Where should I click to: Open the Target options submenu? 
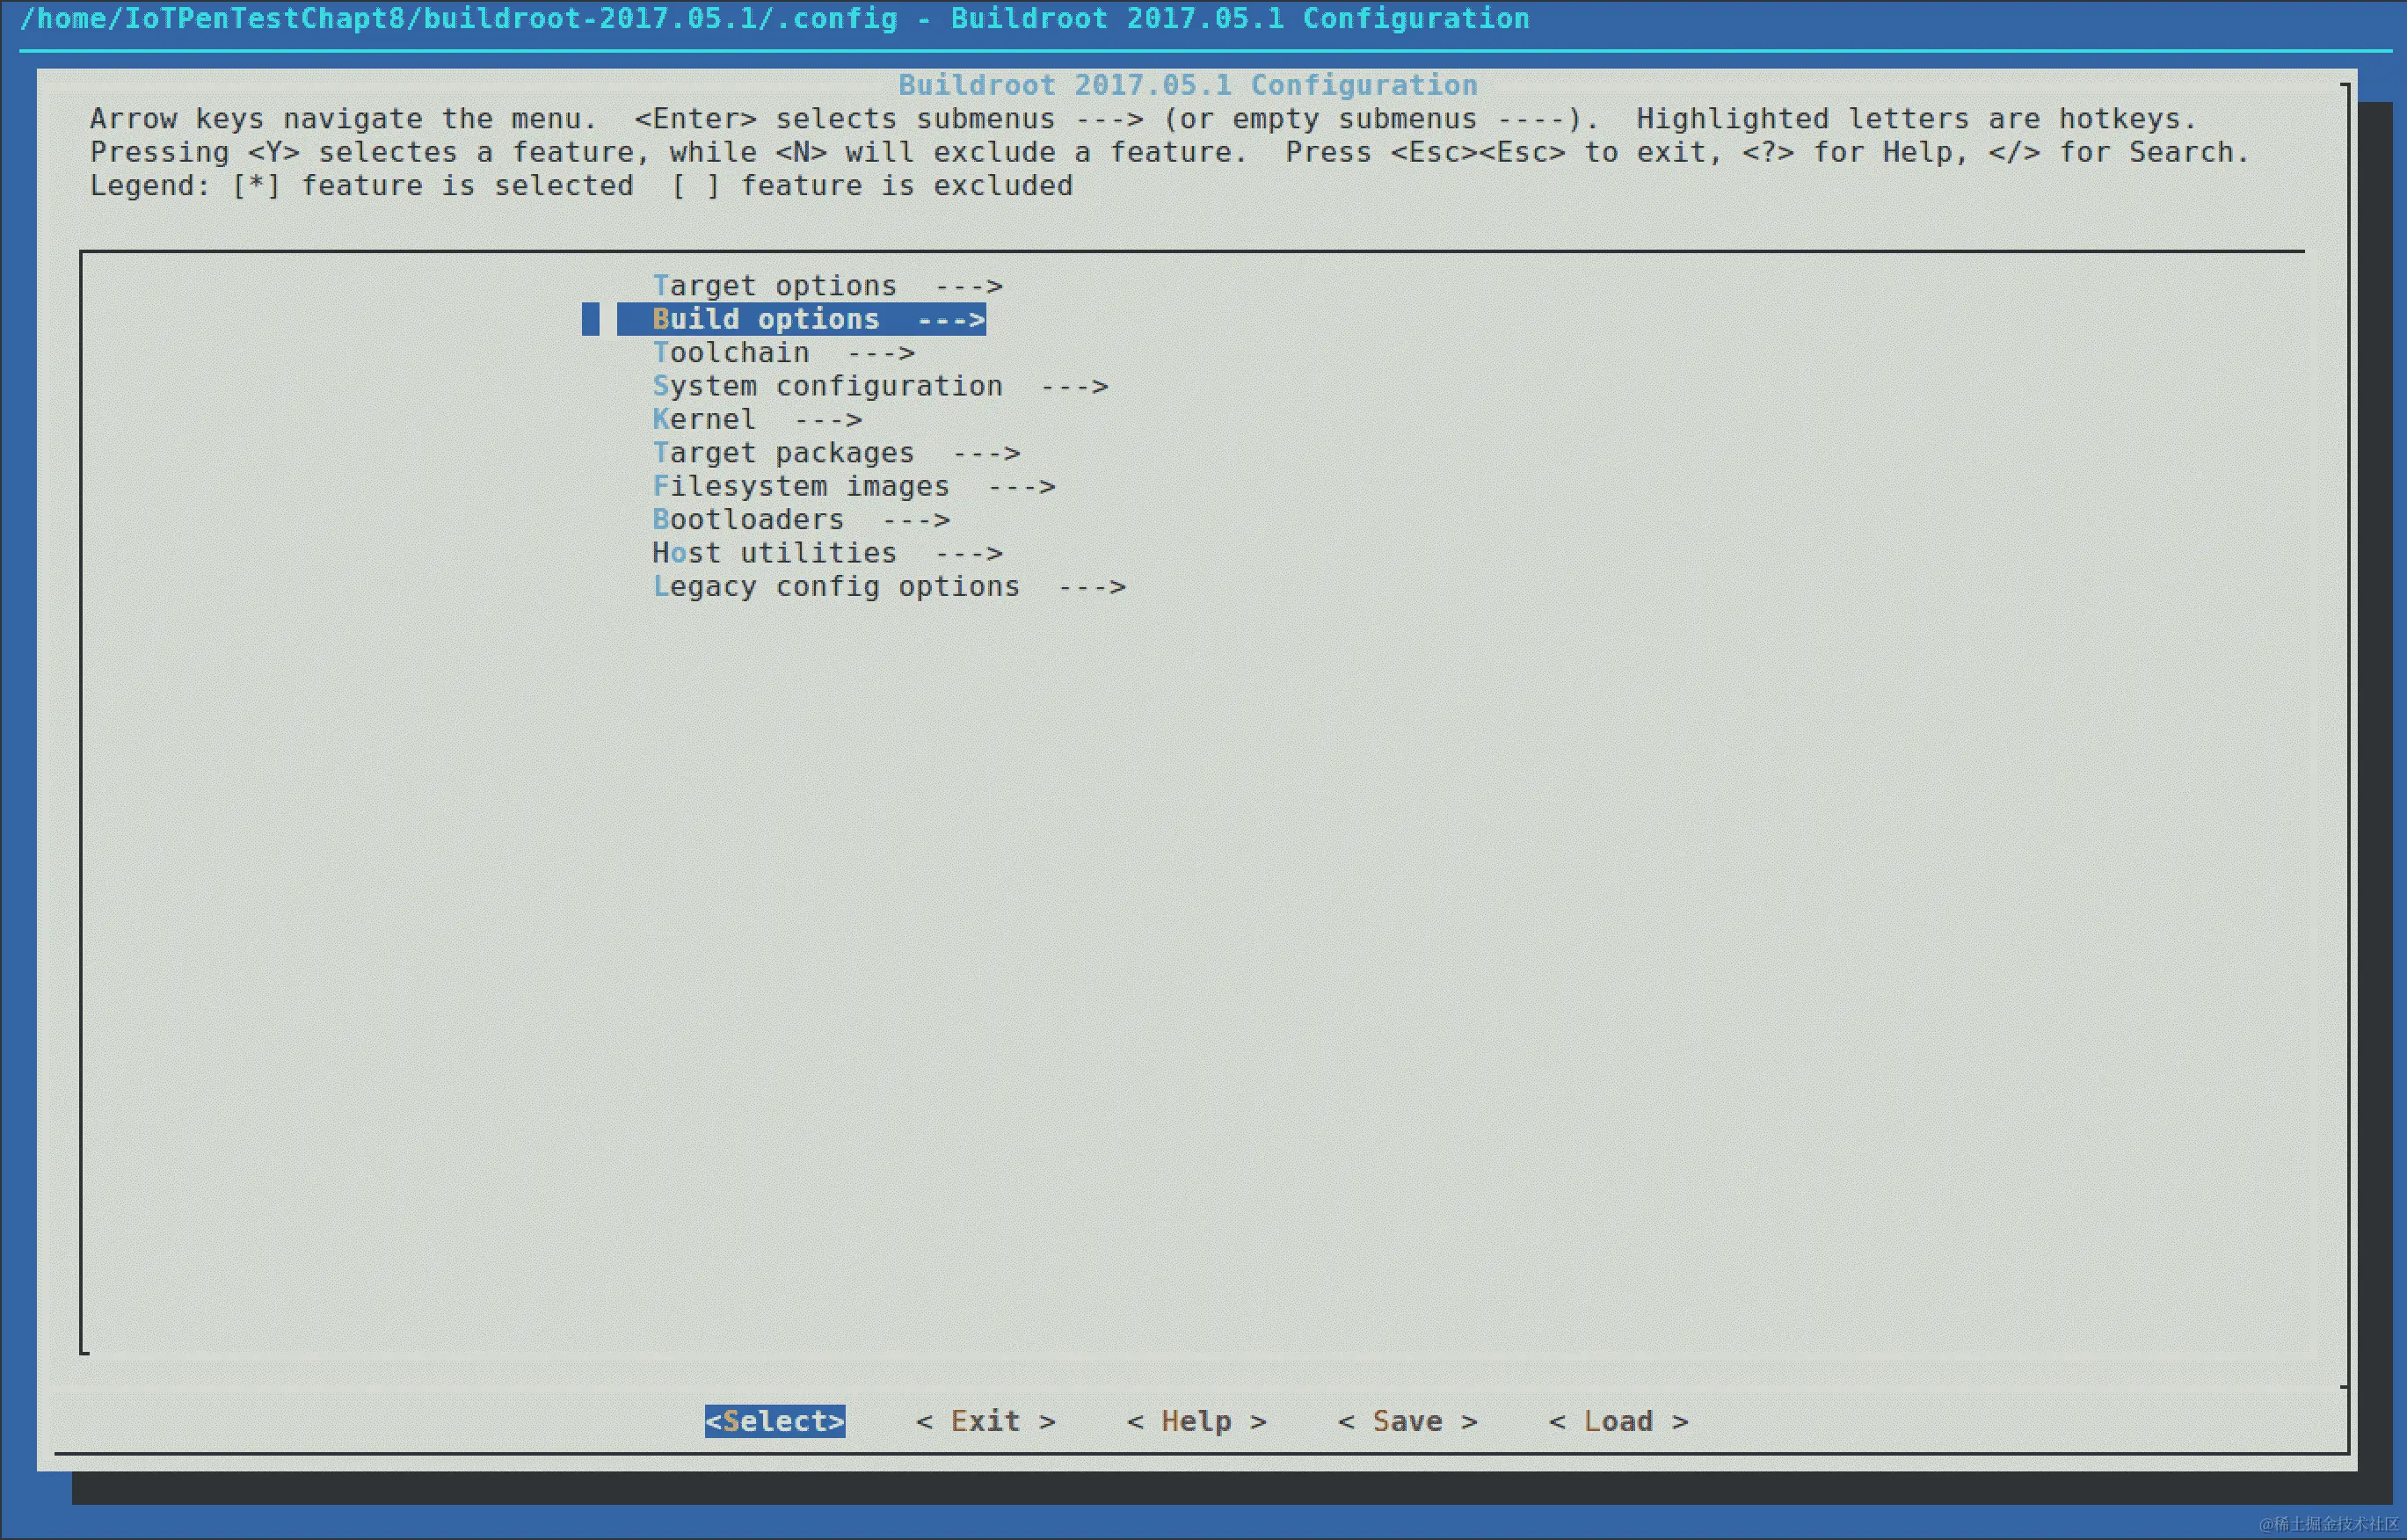(827, 286)
